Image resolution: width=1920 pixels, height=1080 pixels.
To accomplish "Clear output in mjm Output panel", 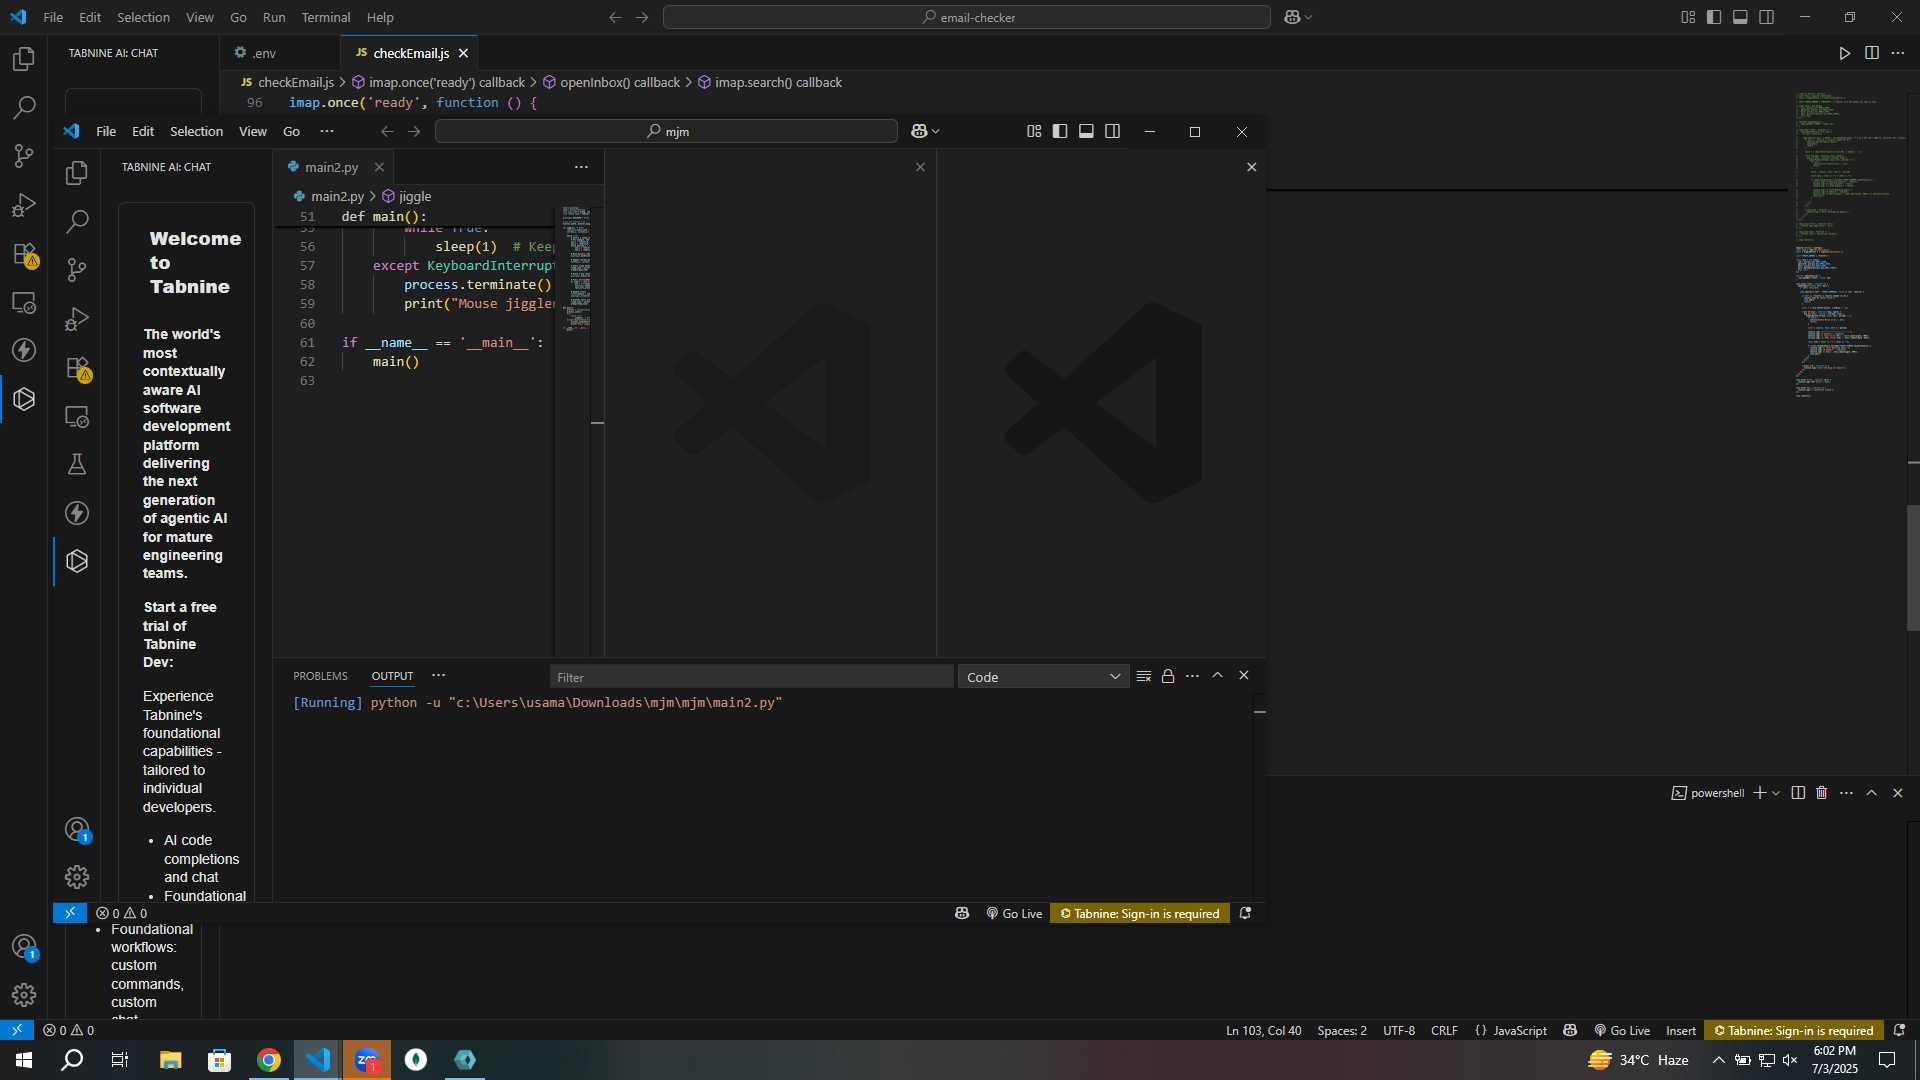I will click(1144, 677).
